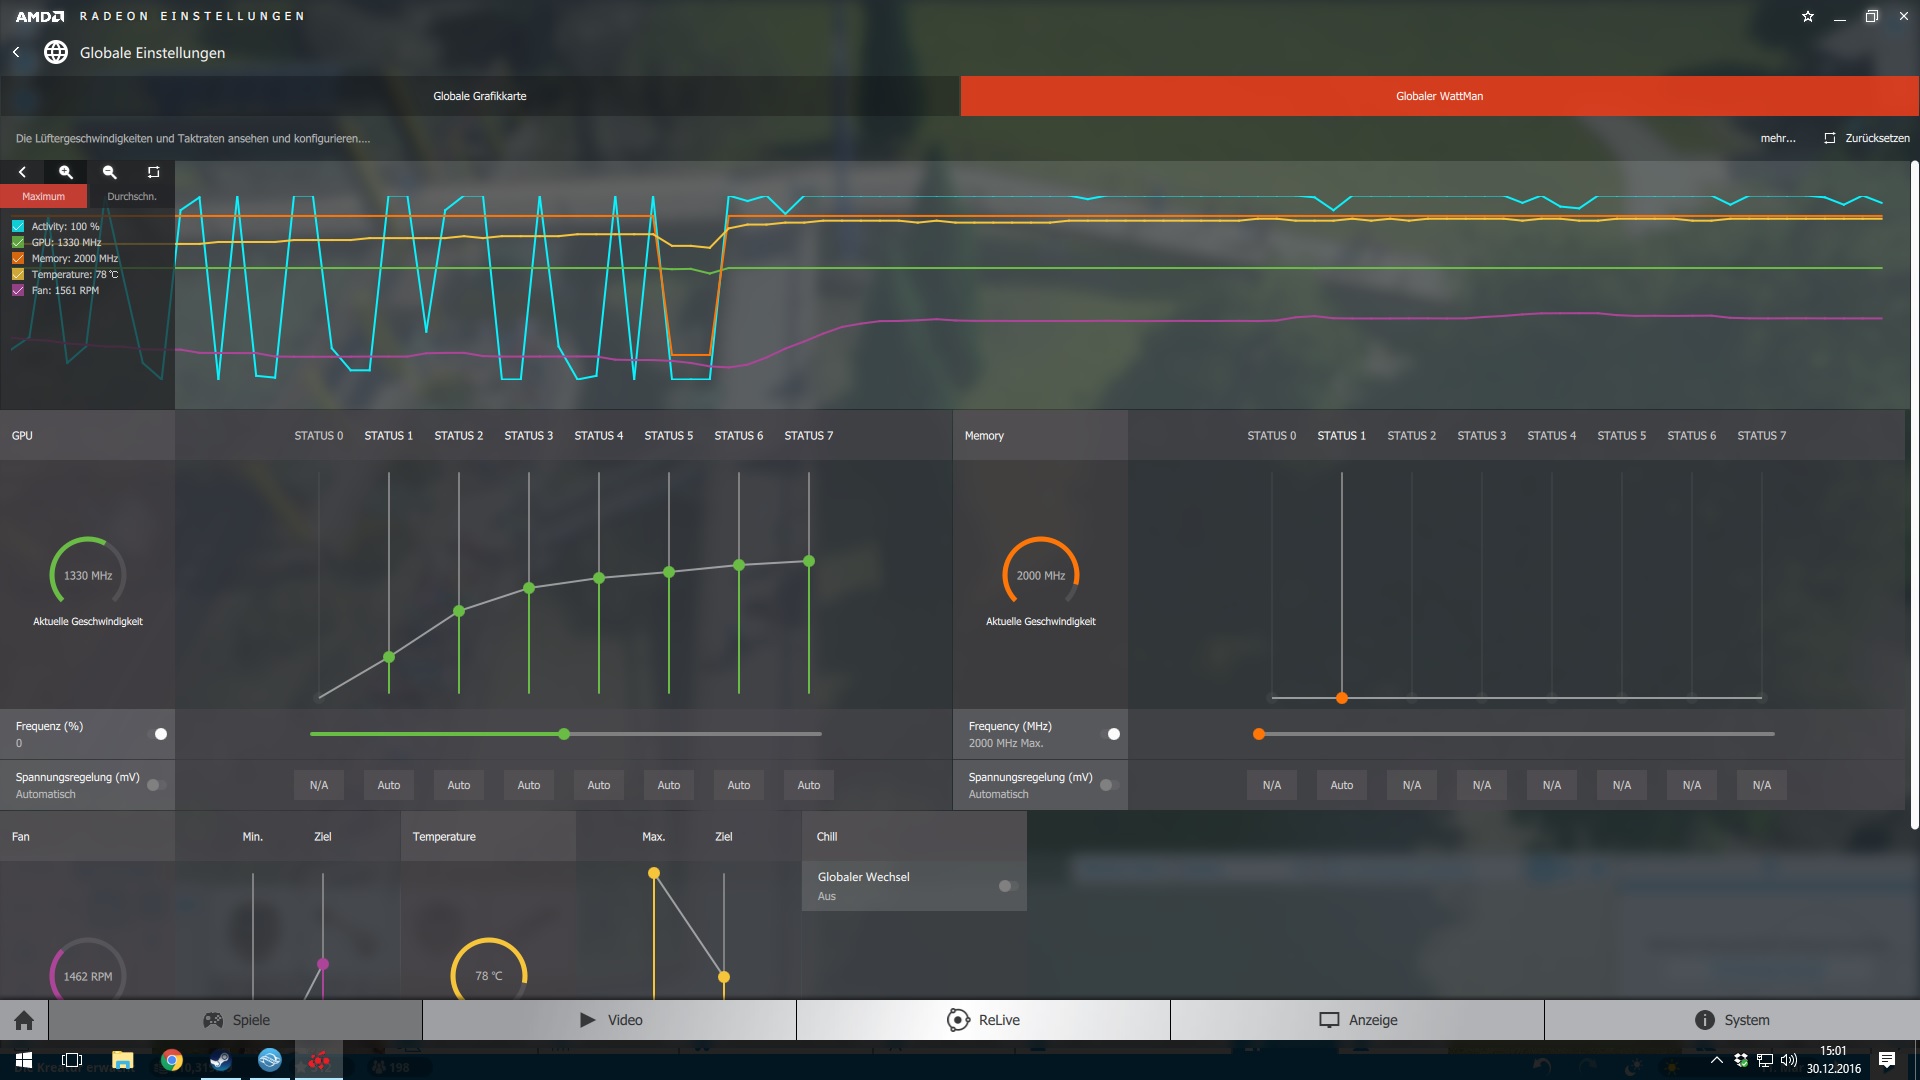Uncheck the Activity graph legend checkbox
The height and width of the screenshot is (1080, 1920).
18,226
